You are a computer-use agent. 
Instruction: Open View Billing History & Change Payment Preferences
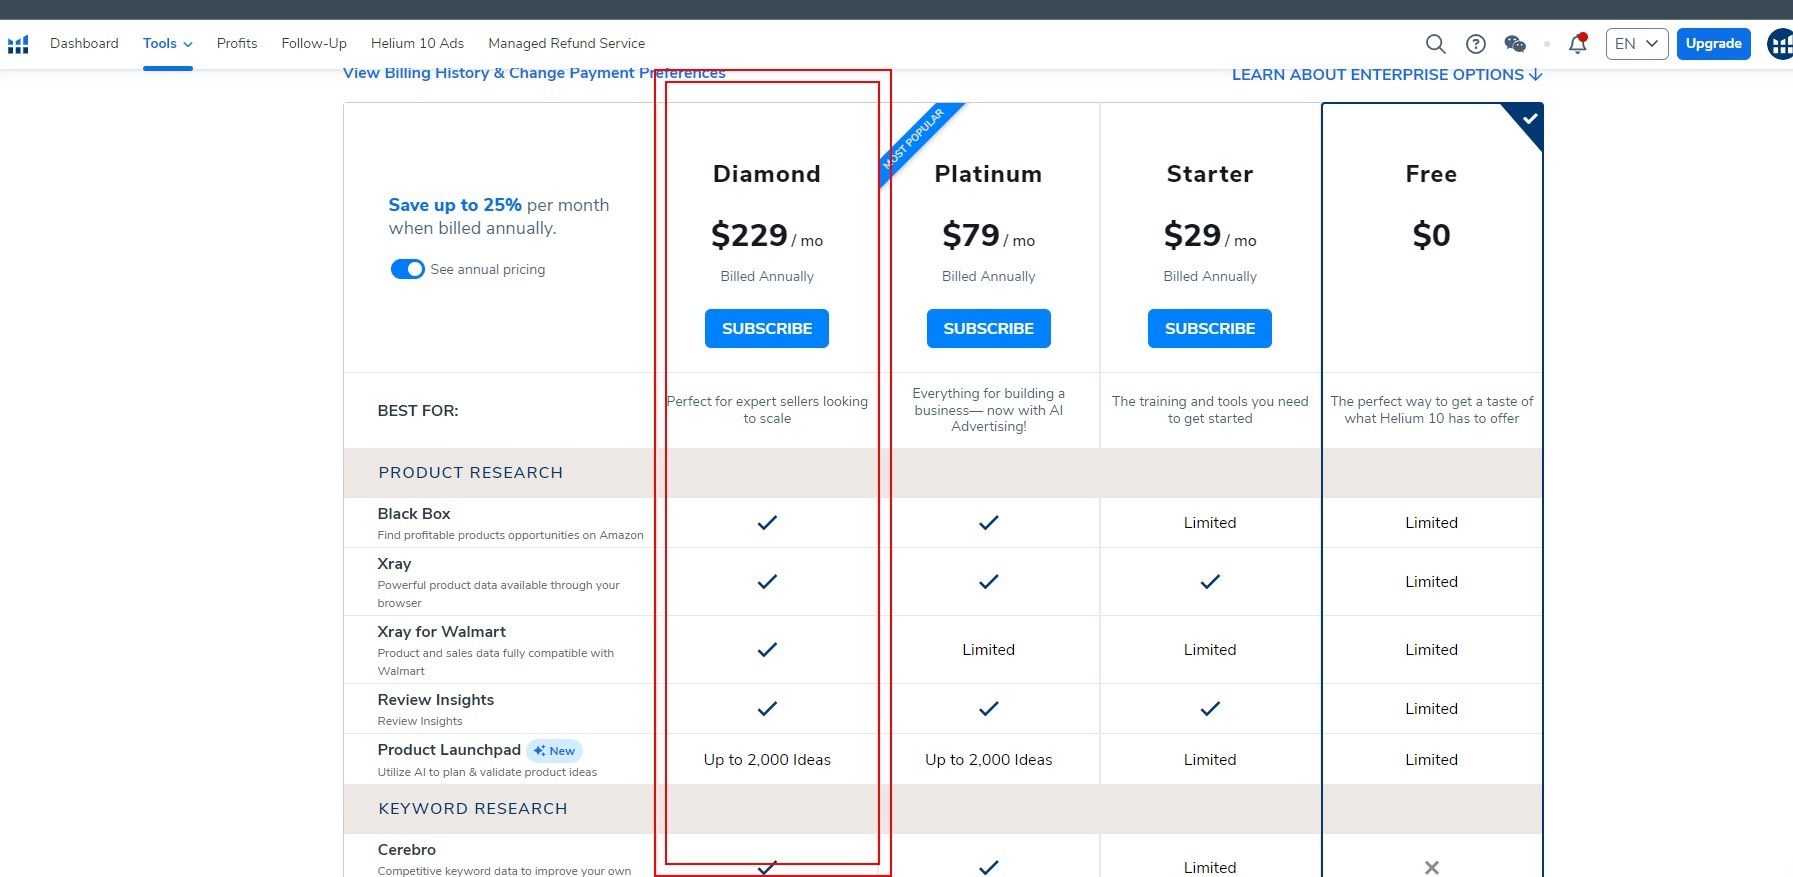(534, 73)
